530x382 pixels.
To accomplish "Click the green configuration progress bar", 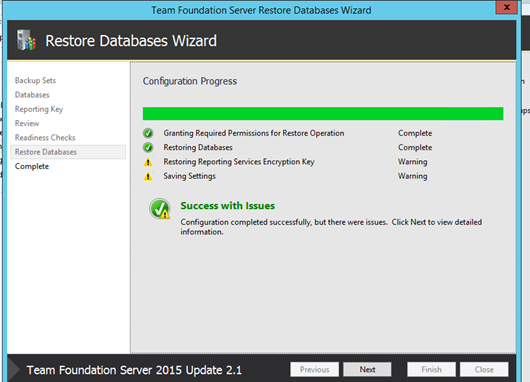I will pos(323,114).
